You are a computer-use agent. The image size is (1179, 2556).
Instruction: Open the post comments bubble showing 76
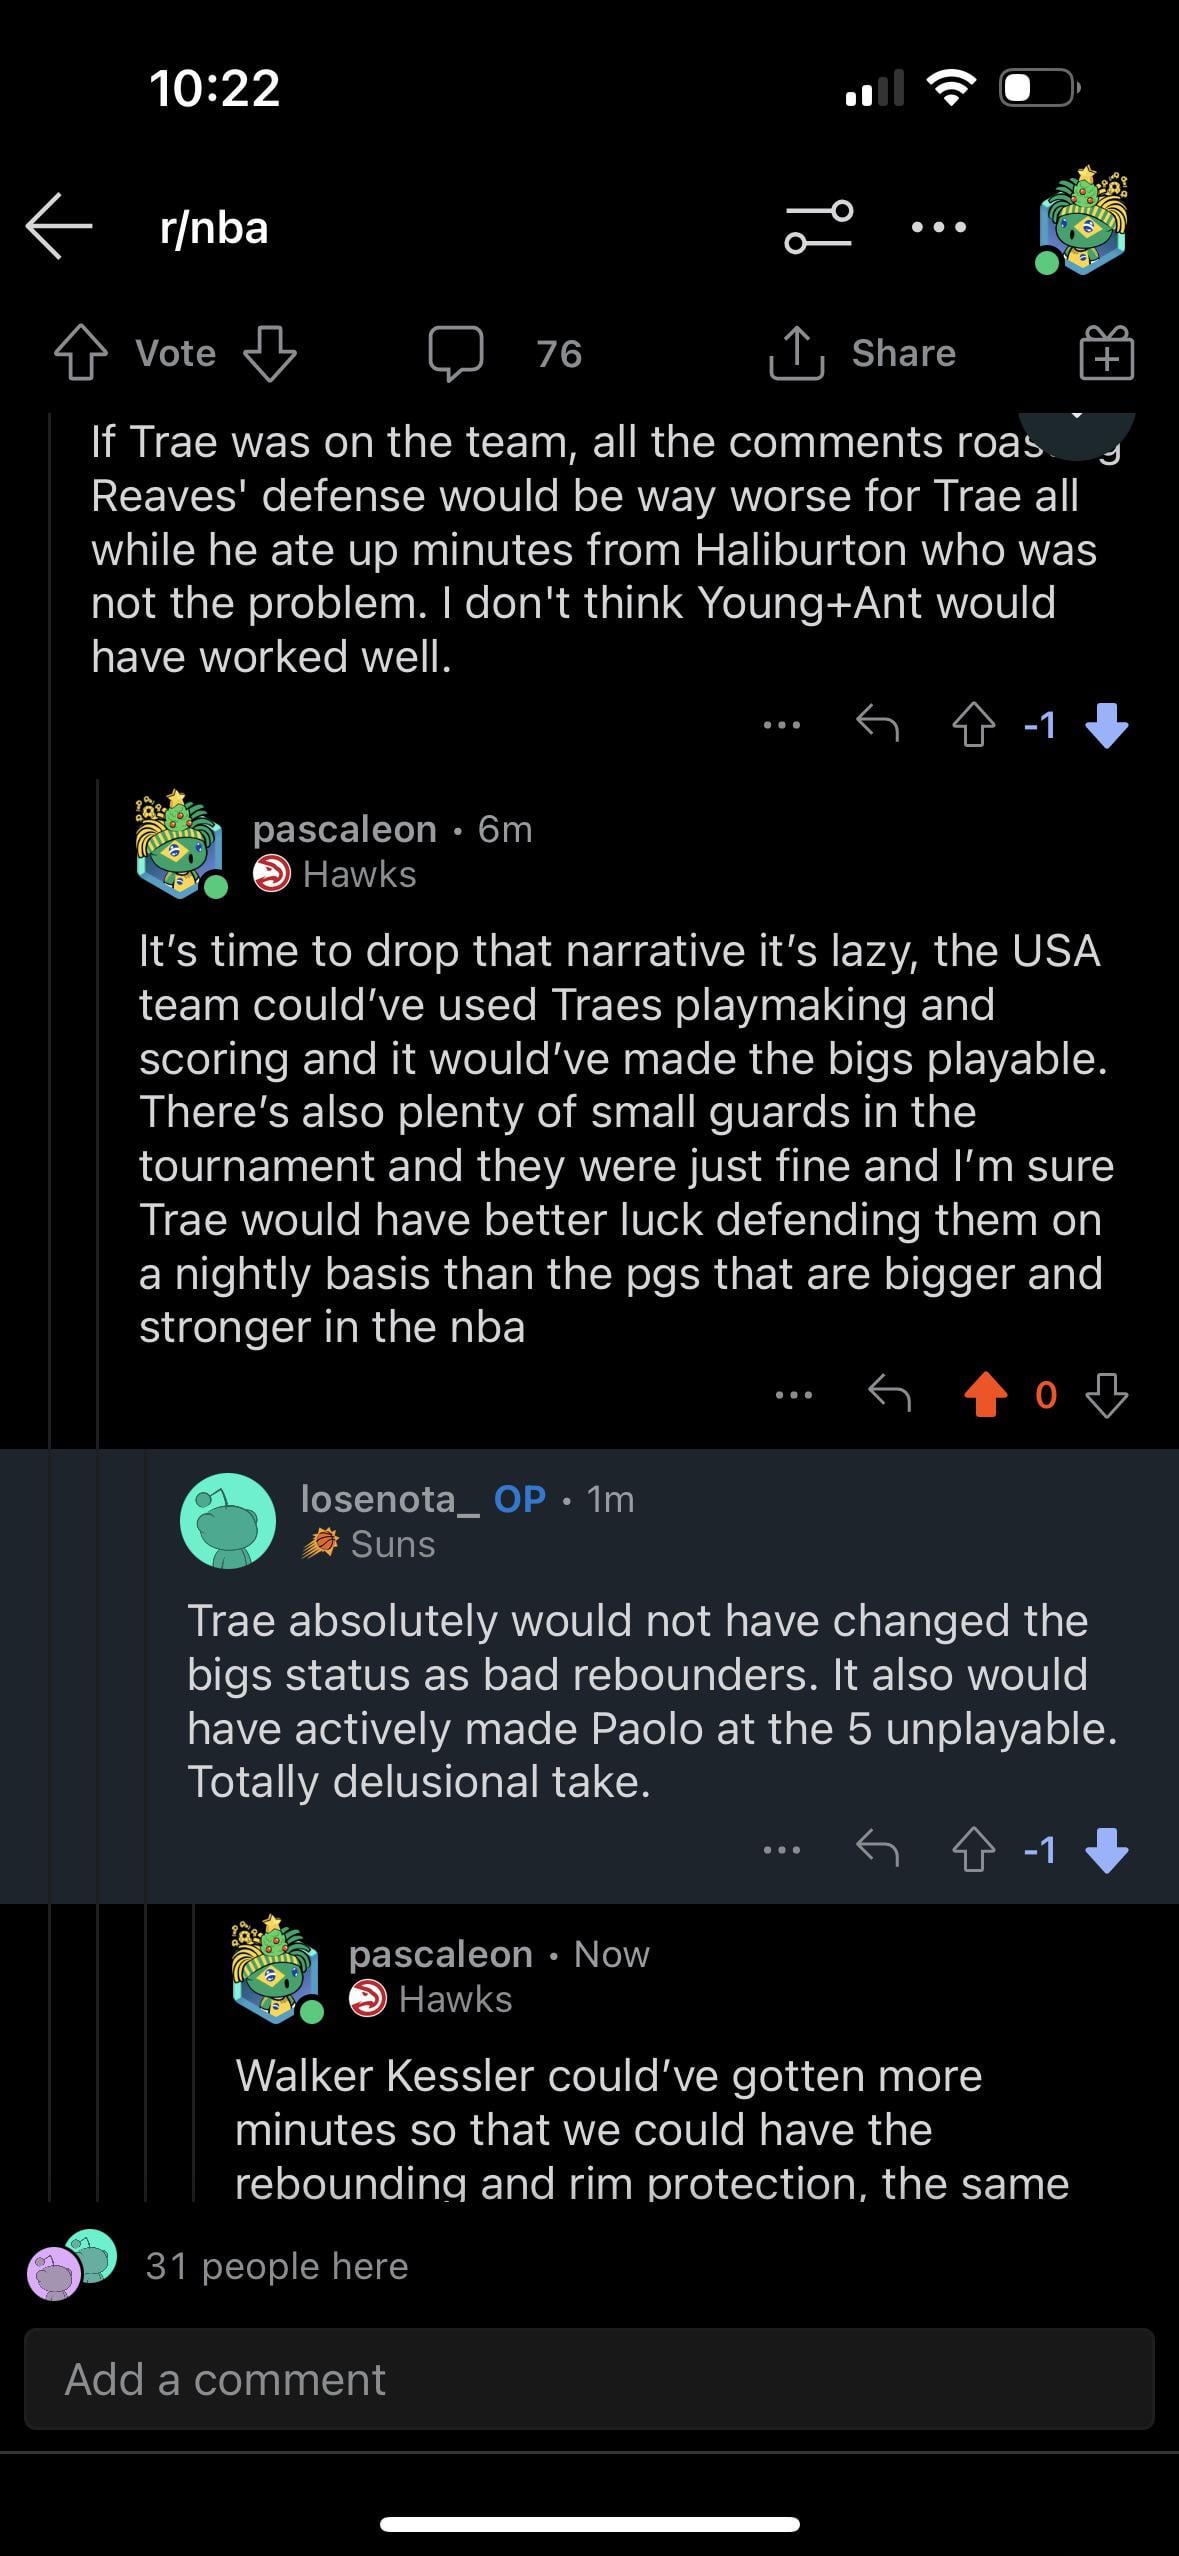[x=456, y=354]
